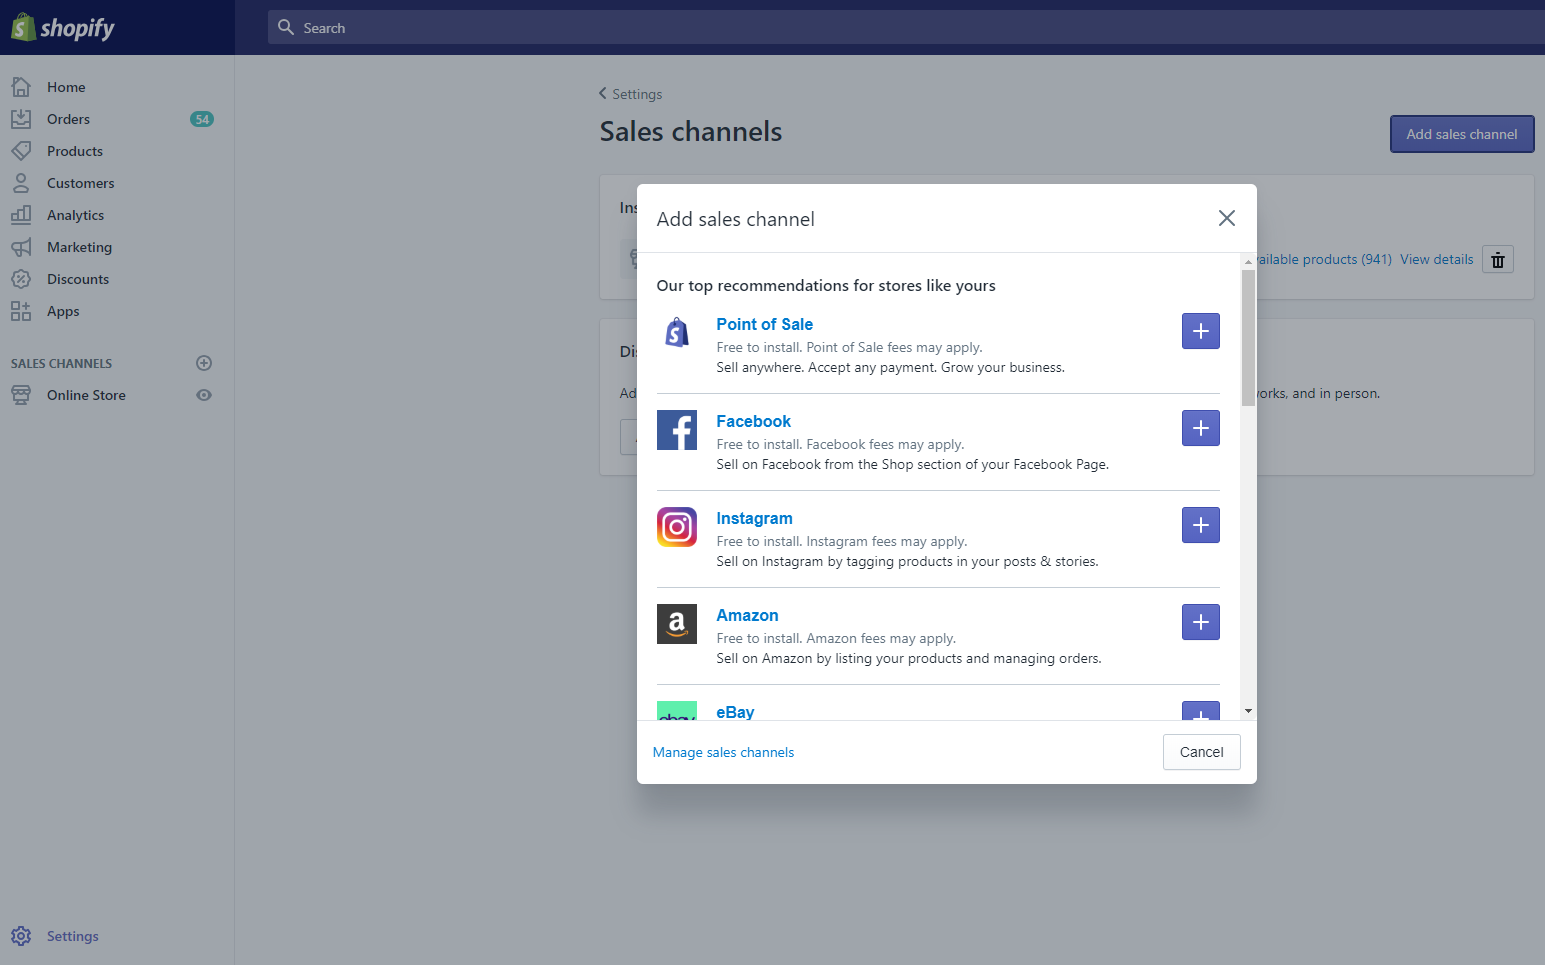
Task: Click the Online Store shop icon
Action: (x=21, y=395)
